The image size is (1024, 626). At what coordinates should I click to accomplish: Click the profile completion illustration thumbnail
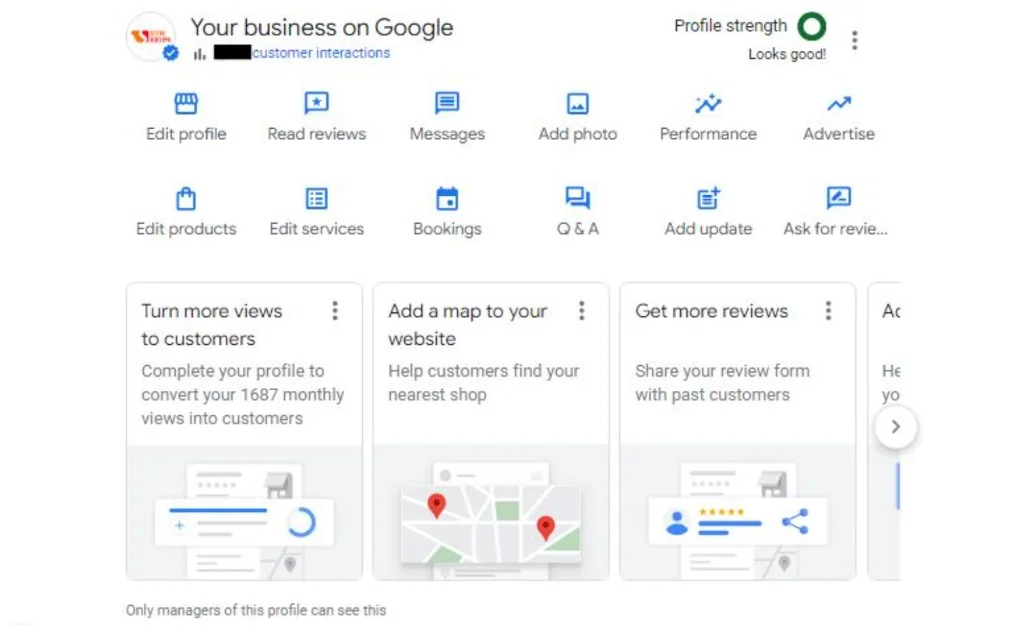[244, 513]
